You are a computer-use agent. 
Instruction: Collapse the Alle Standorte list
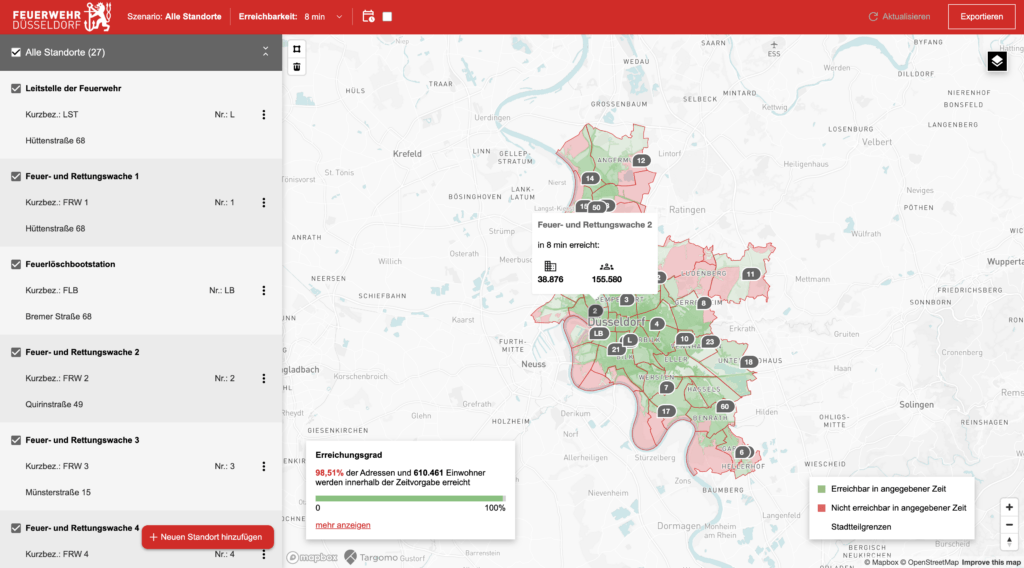(x=265, y=52)
